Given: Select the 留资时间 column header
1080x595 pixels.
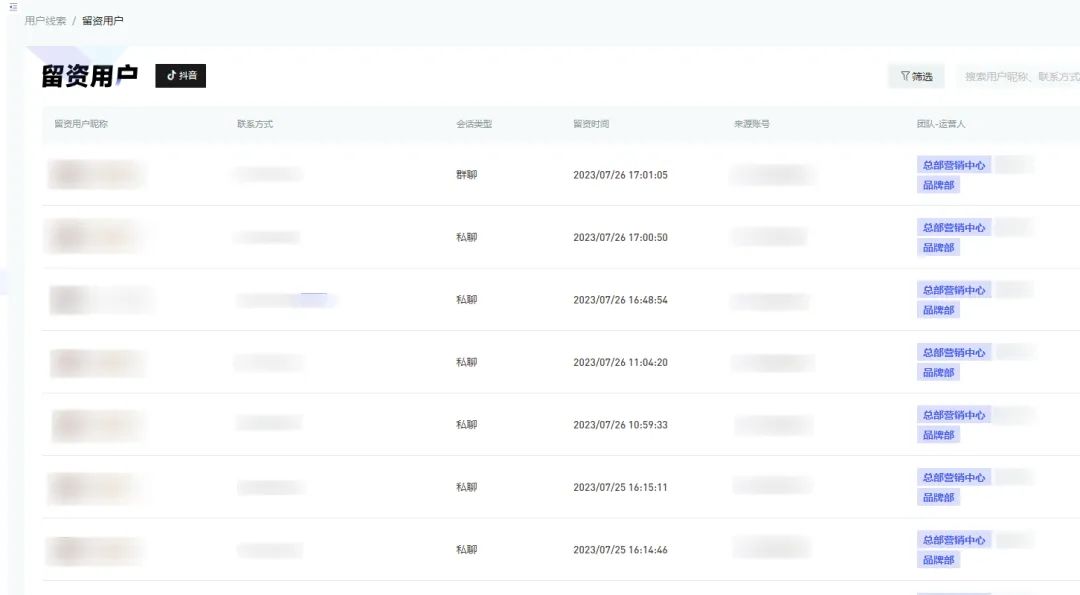Looking at the screenshot, I should pos(591,124).
